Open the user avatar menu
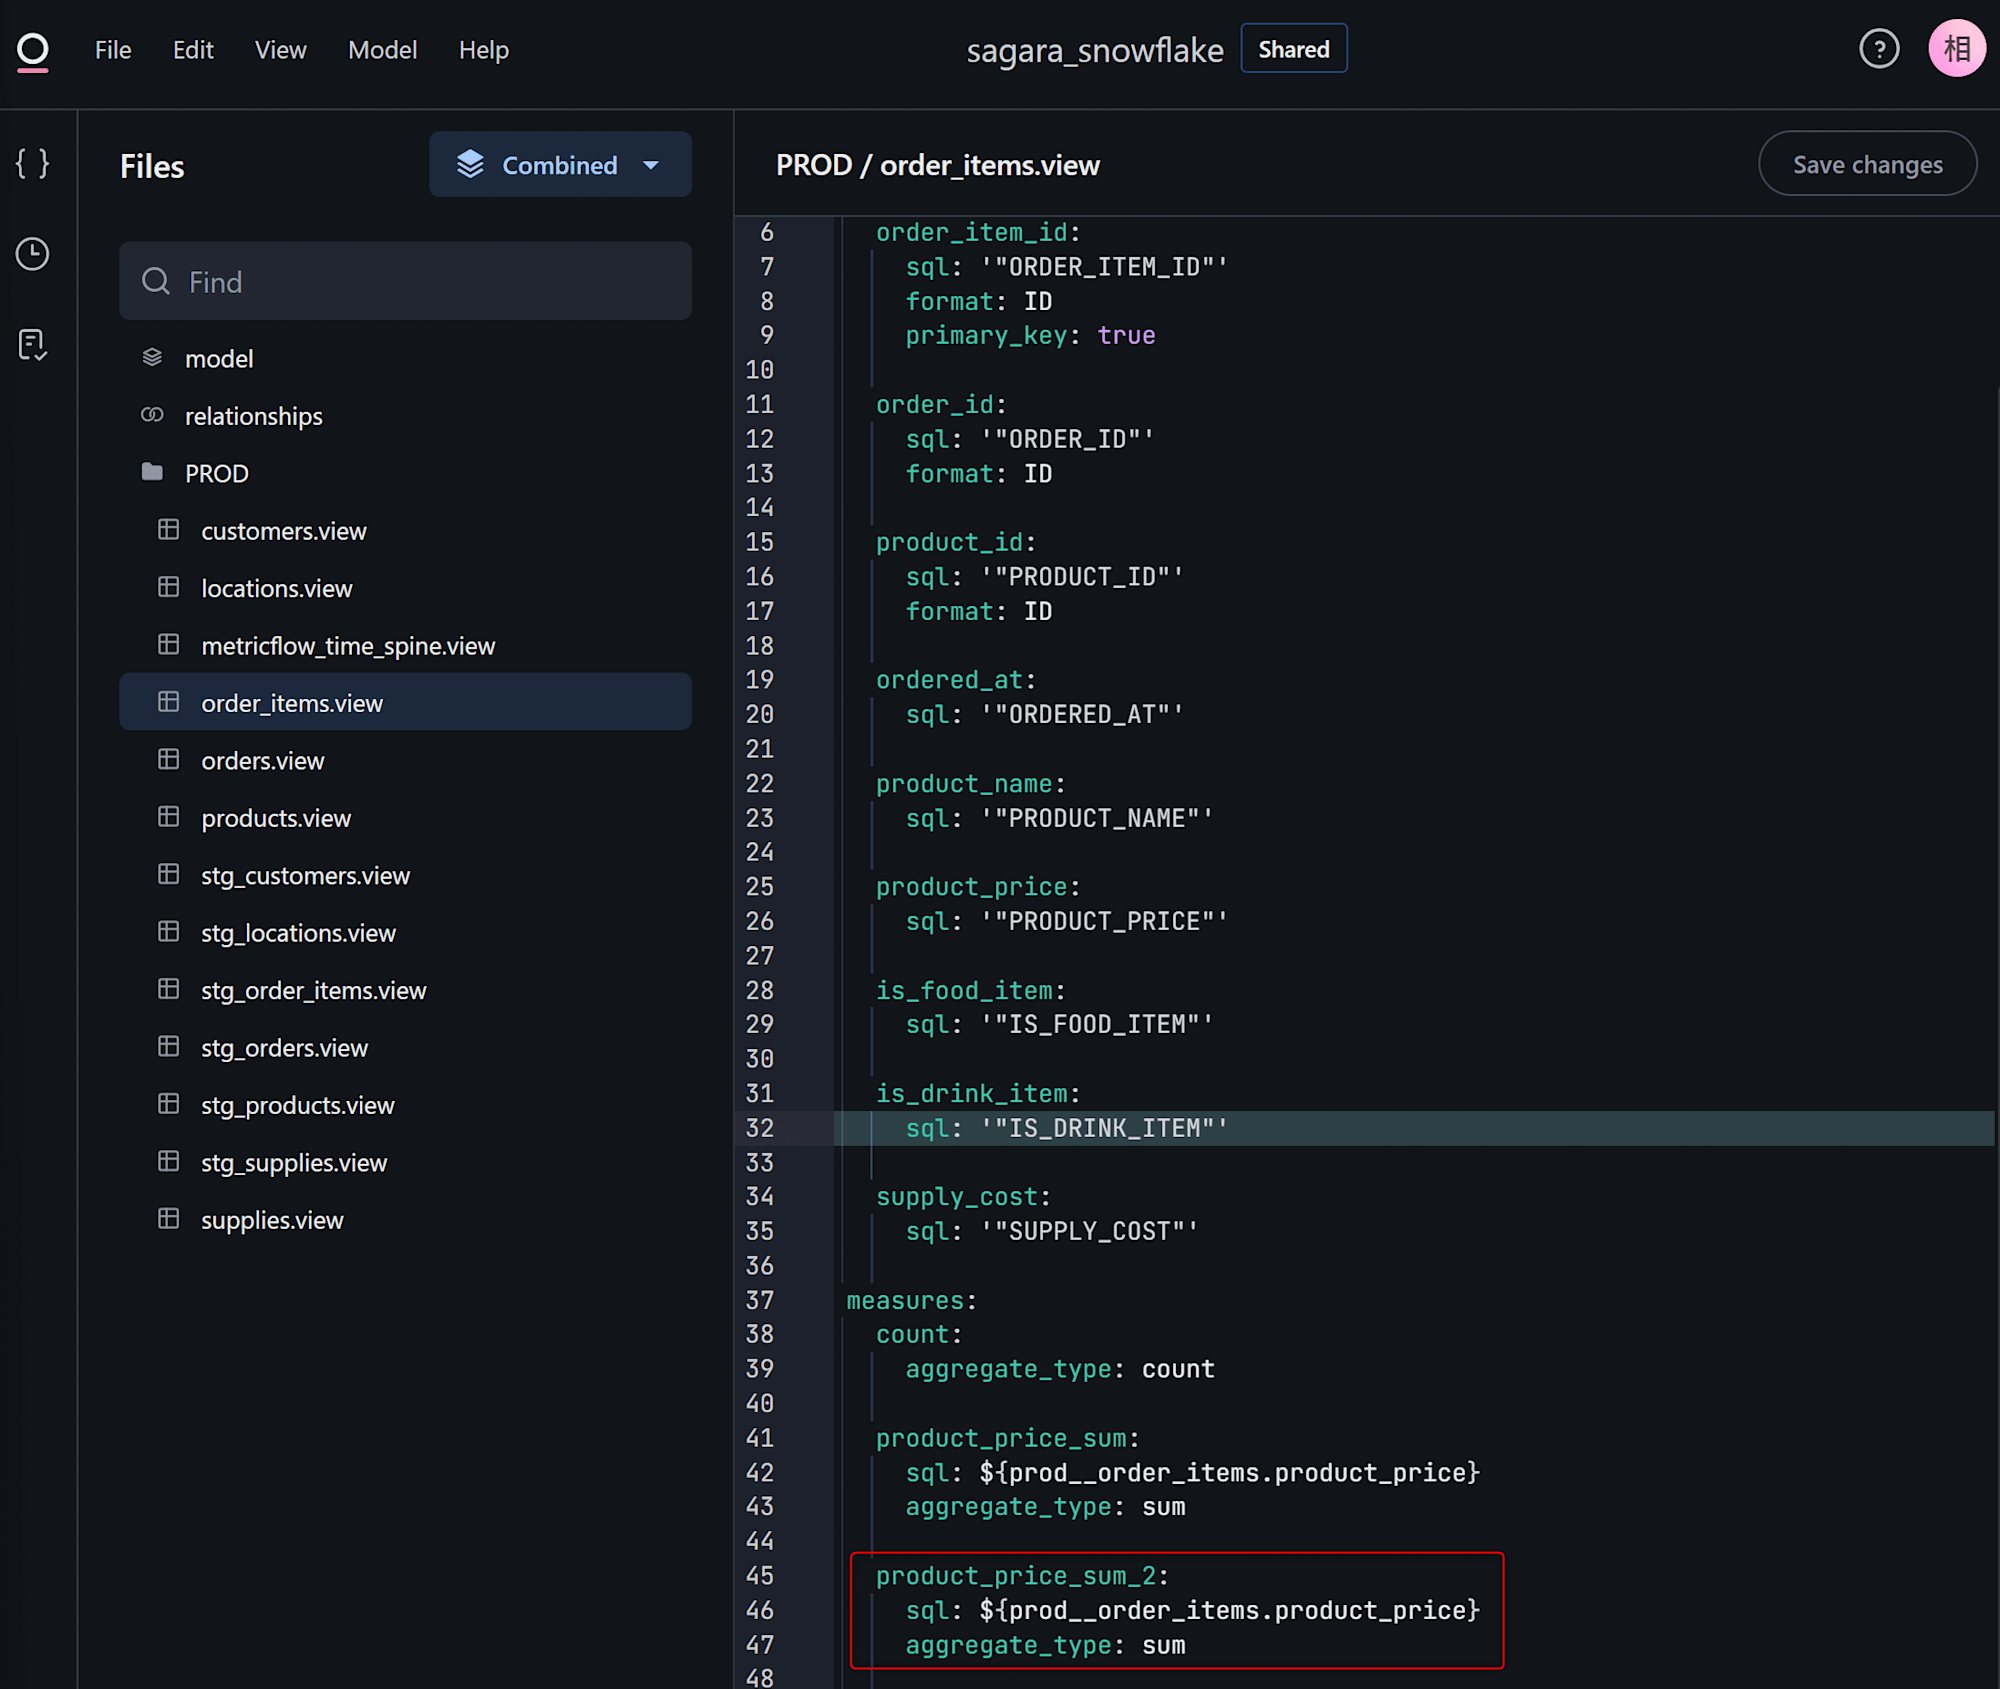Screen dimensions: 2000x1689 (1957, 49)
